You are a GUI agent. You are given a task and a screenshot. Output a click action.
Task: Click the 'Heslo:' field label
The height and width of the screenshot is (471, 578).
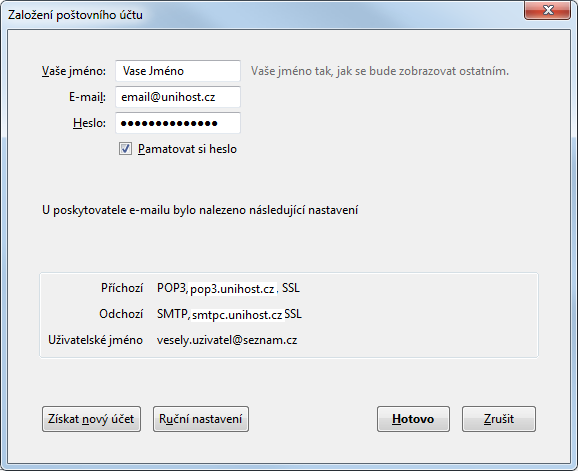pyautogui.click(x=90, y=123)
